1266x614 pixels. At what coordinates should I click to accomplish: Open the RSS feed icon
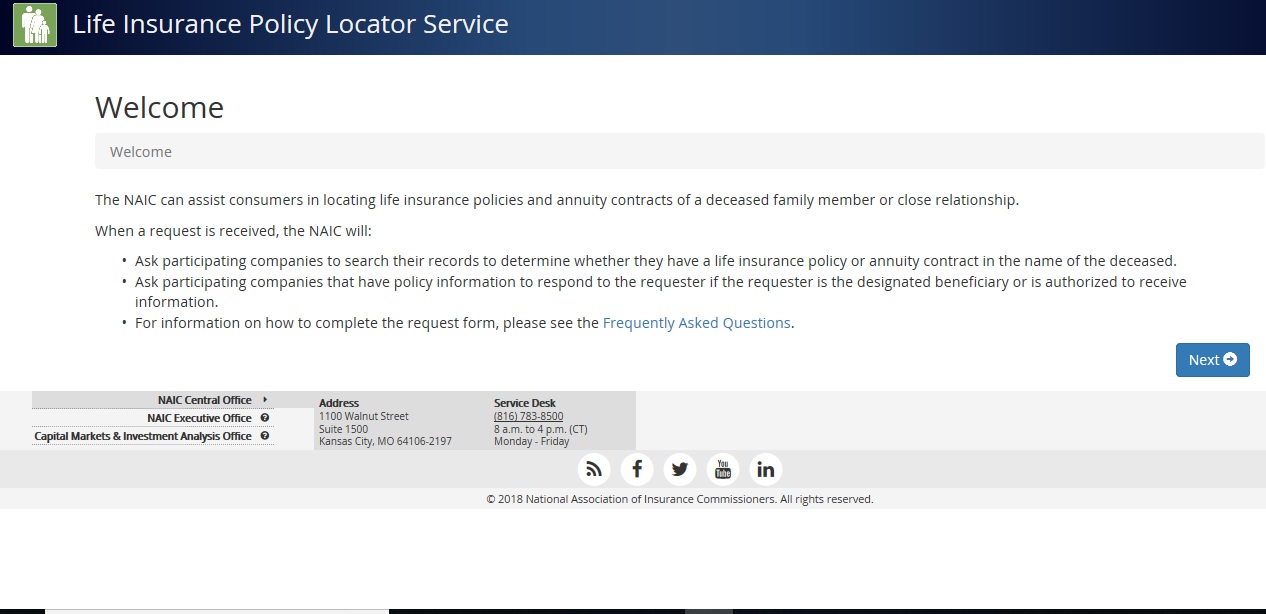tap(594, 469)
